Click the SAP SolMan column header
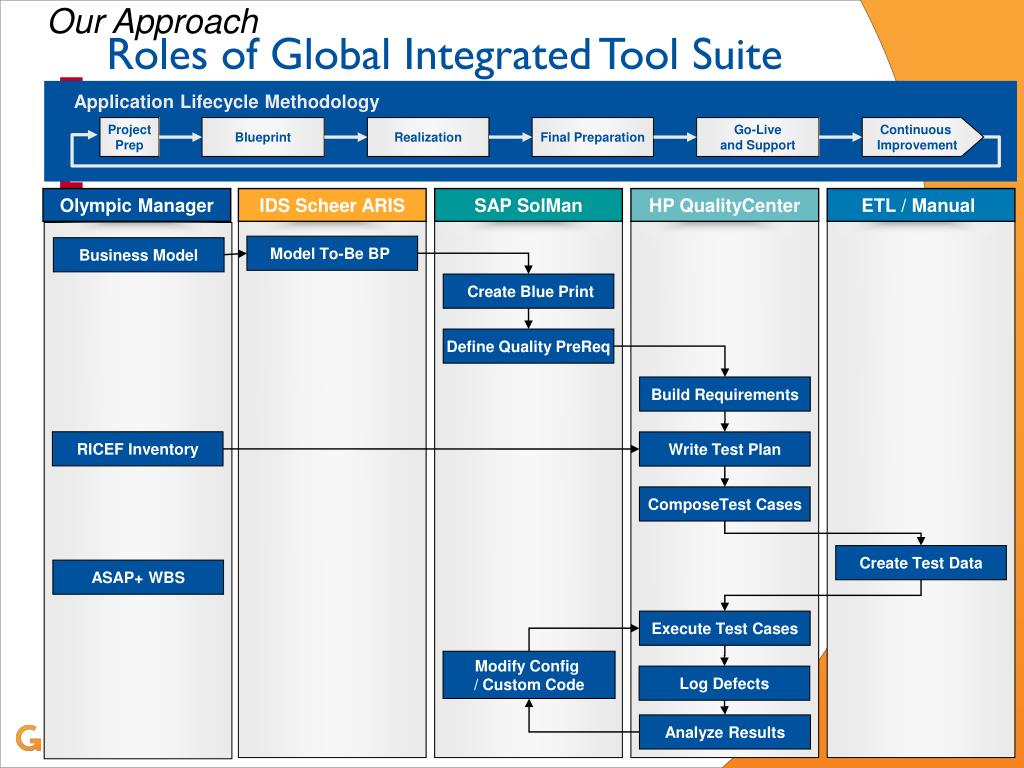 (x=528, y=206)
